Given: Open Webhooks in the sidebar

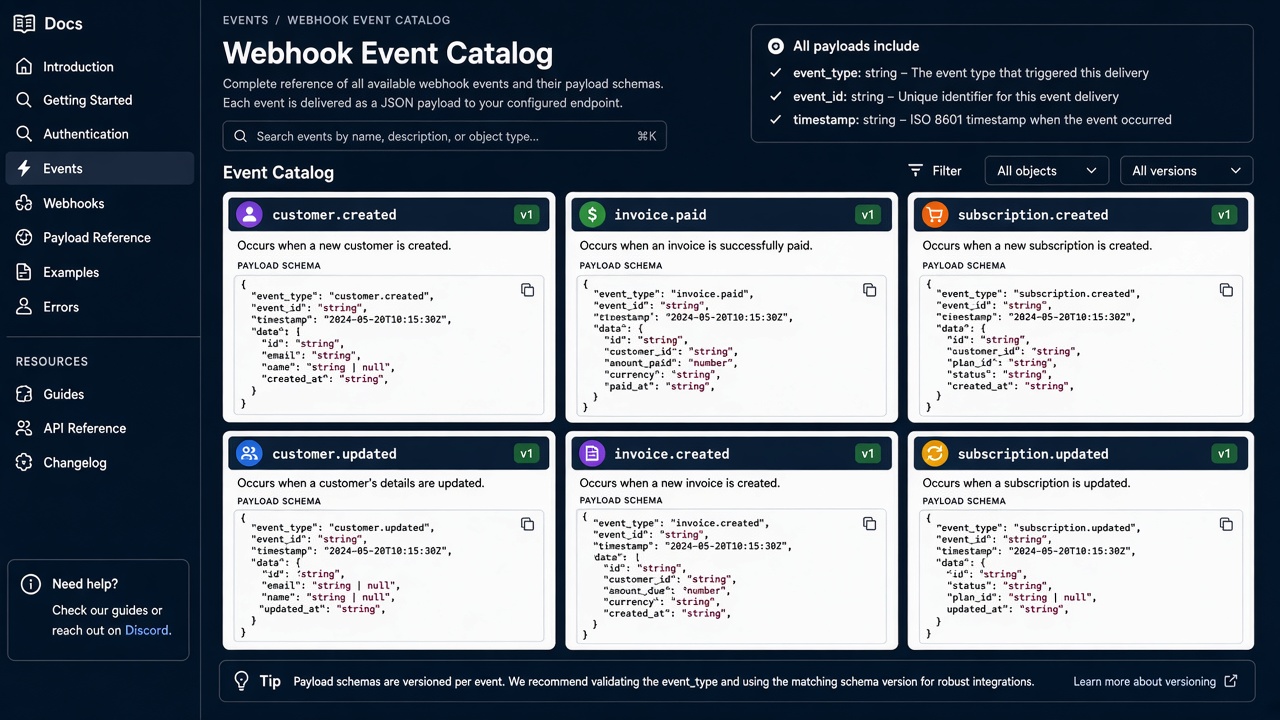Looking at the screenshot, I should coord(99,203).
